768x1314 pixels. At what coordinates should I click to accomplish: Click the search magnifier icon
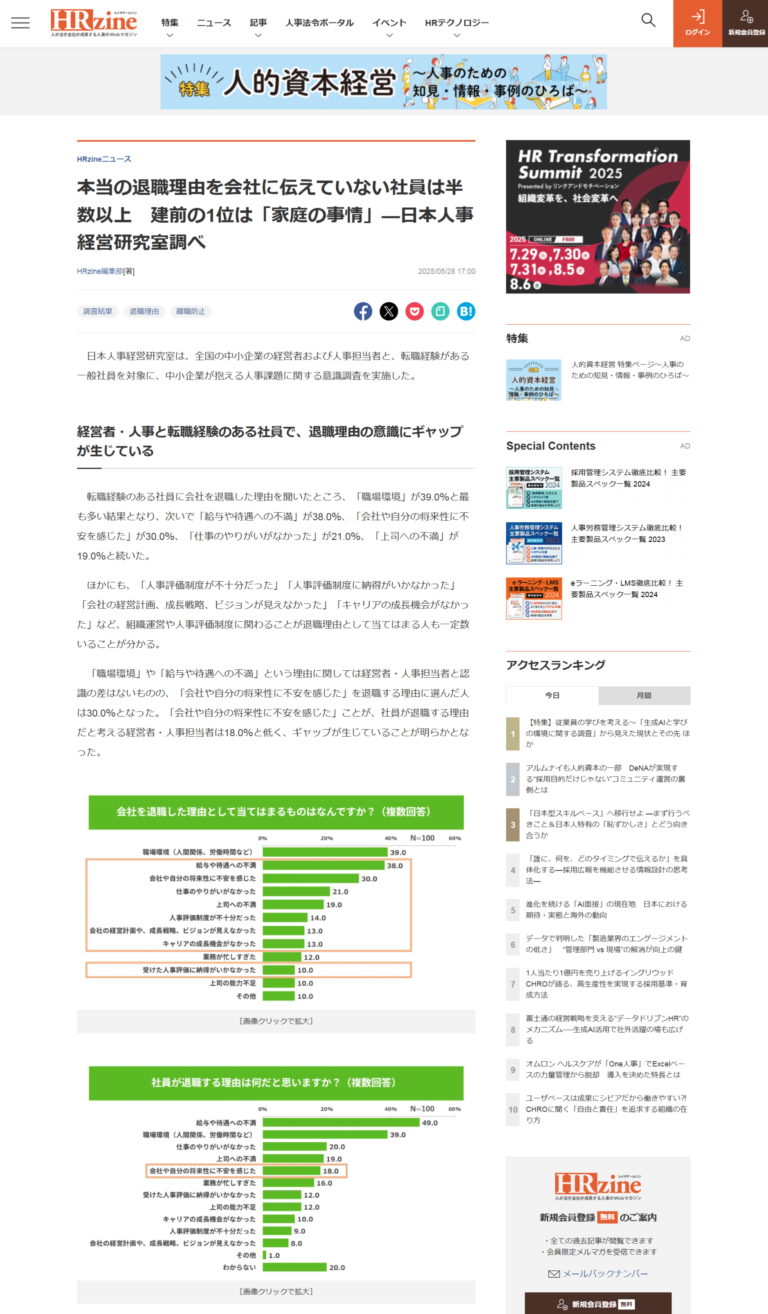tap(648, 20)
